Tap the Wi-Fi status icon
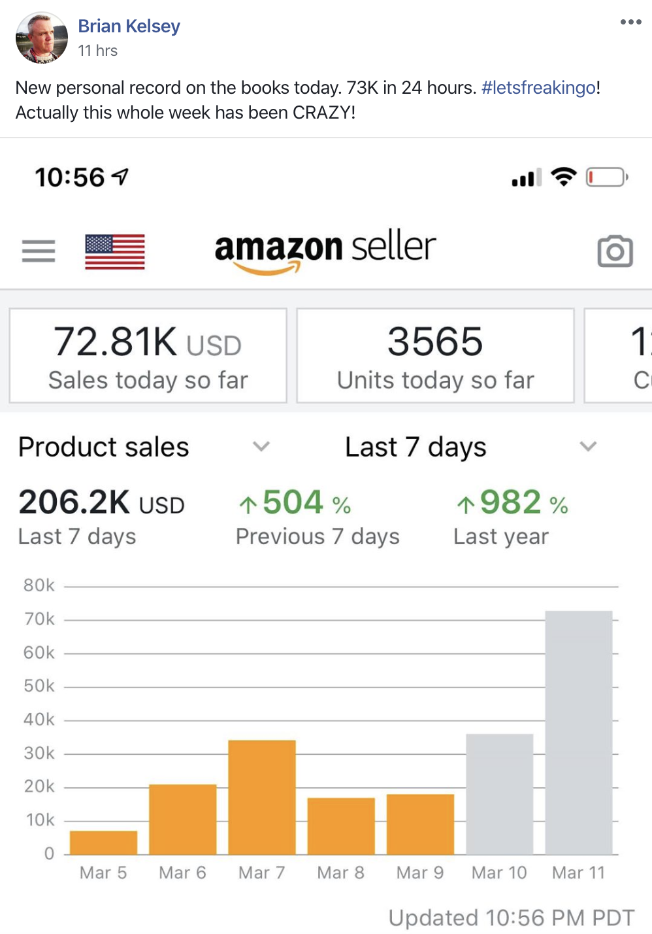Image resolution: width=652 pixels, height=934 pixels. point(563,177)
